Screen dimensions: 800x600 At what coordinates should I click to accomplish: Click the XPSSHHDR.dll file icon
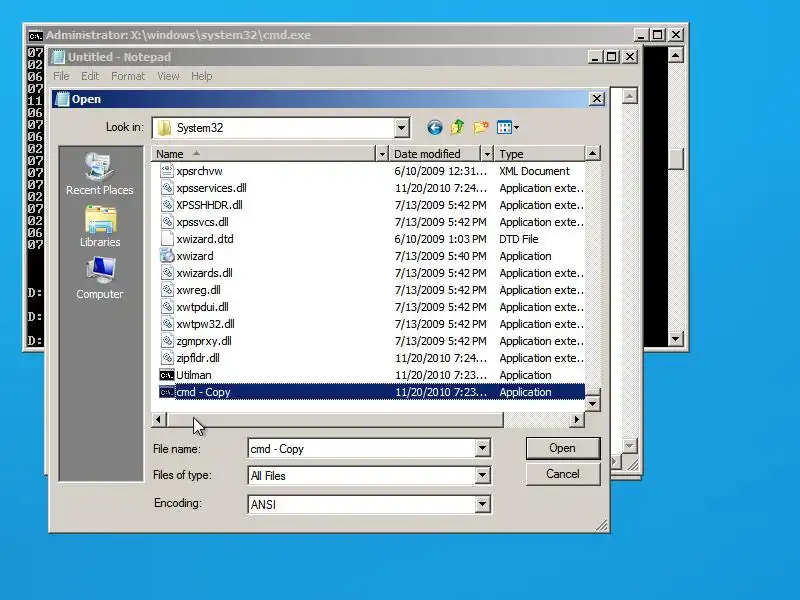tap(167, 205)
